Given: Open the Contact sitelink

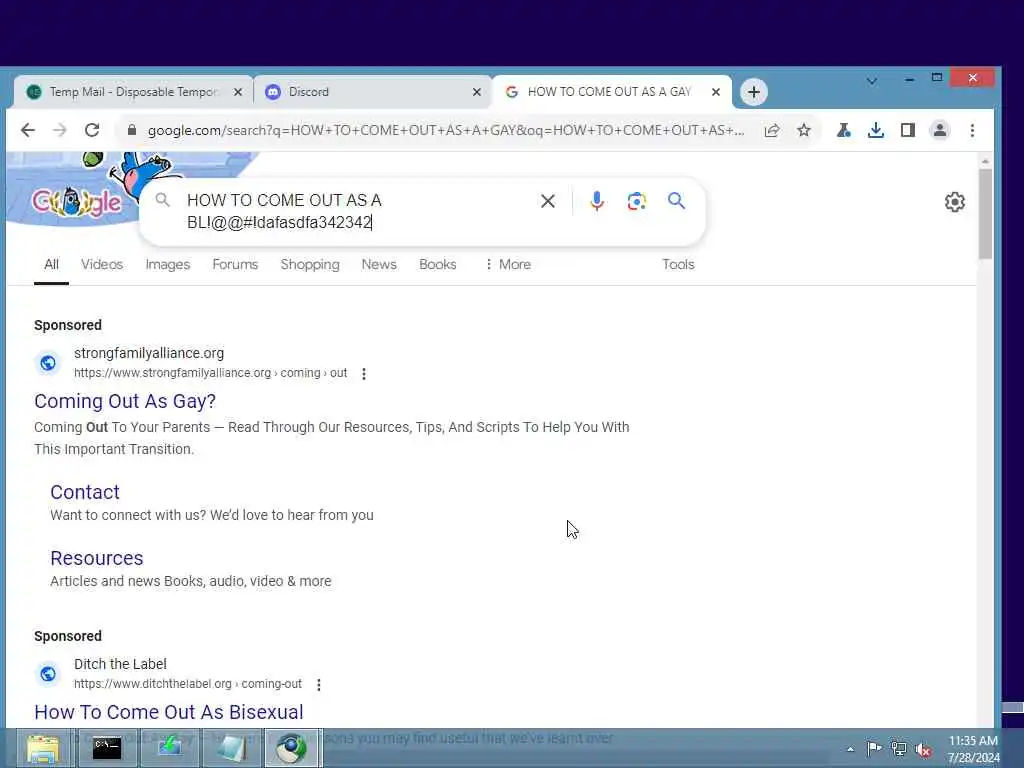Looking at the screenshot, I should point(85,492).
